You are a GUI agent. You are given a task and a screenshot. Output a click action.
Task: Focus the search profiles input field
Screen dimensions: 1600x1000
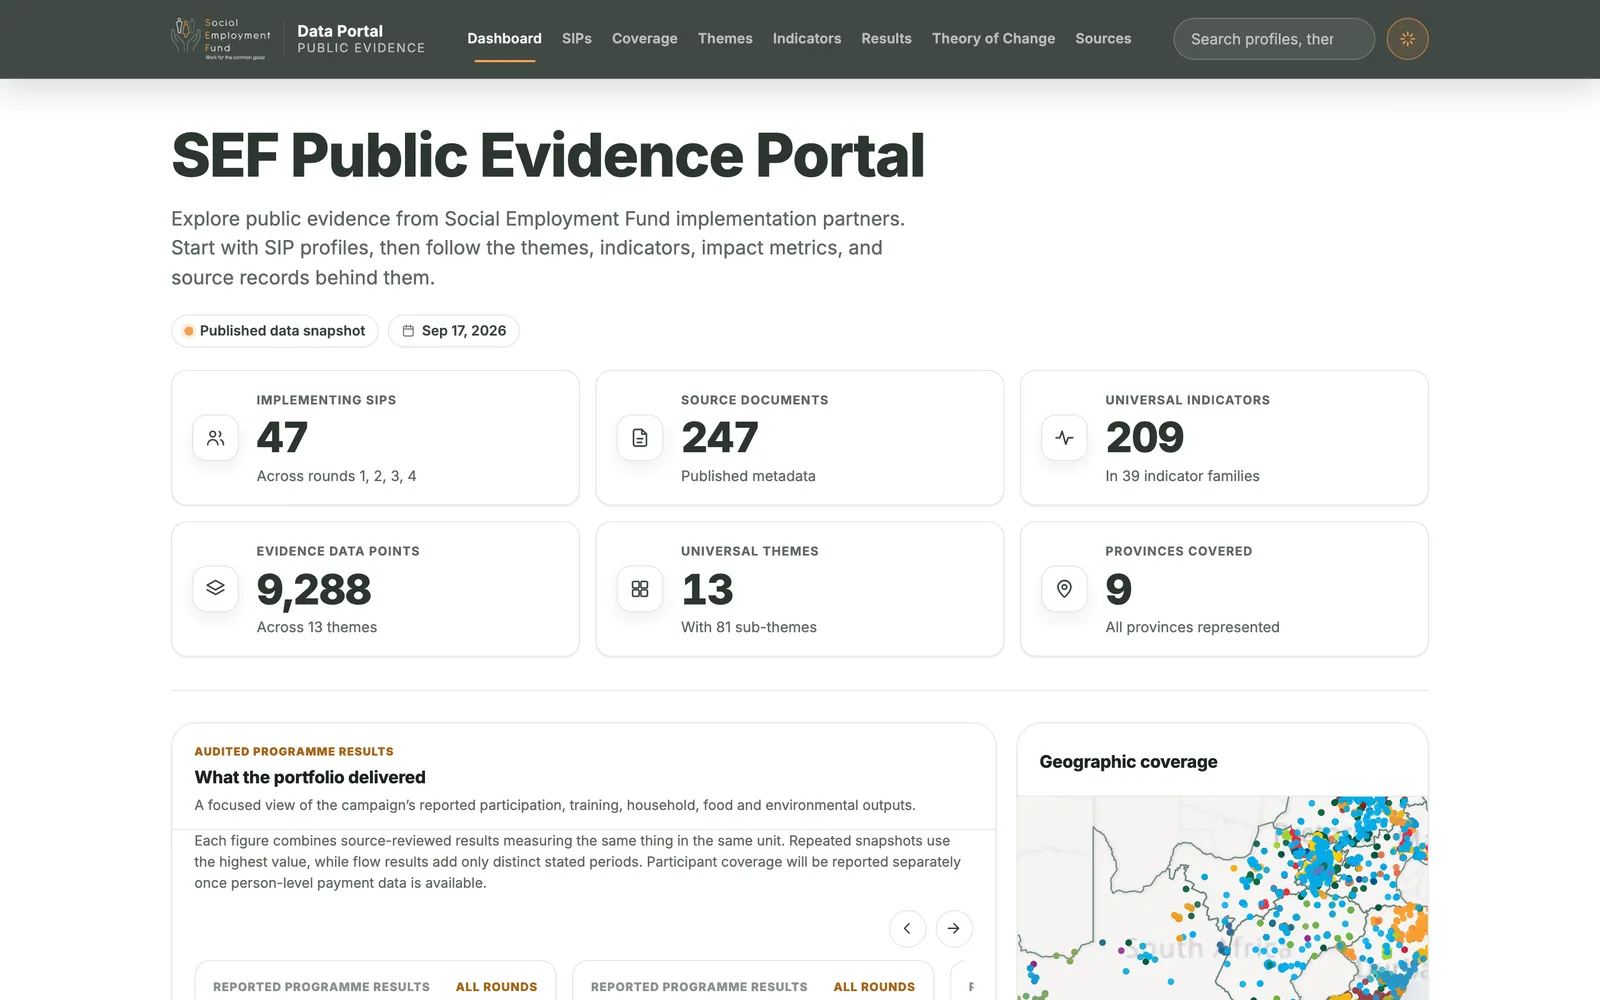1274,39
